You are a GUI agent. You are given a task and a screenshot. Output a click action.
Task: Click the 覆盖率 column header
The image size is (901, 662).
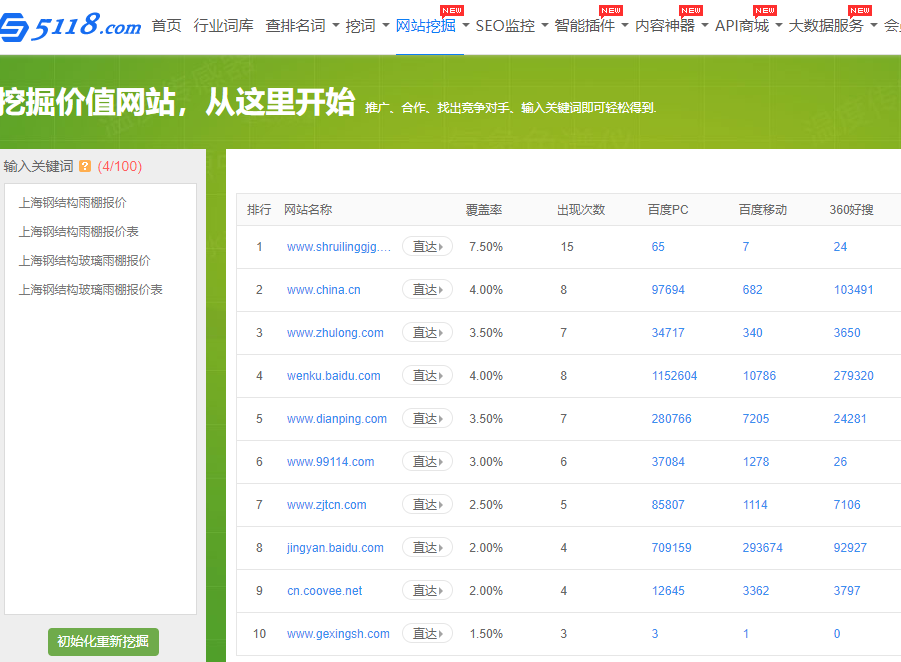tap(484, 210)
